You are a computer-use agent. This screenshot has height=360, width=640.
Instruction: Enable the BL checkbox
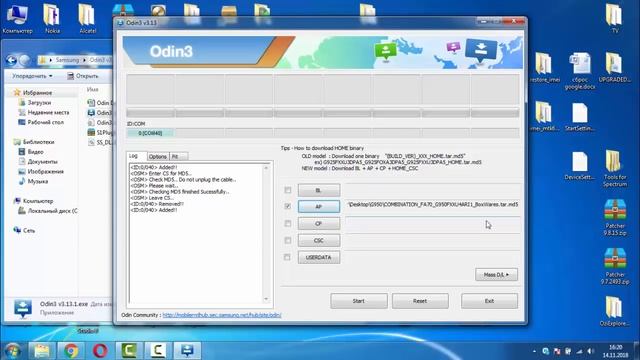click(288, 190)
